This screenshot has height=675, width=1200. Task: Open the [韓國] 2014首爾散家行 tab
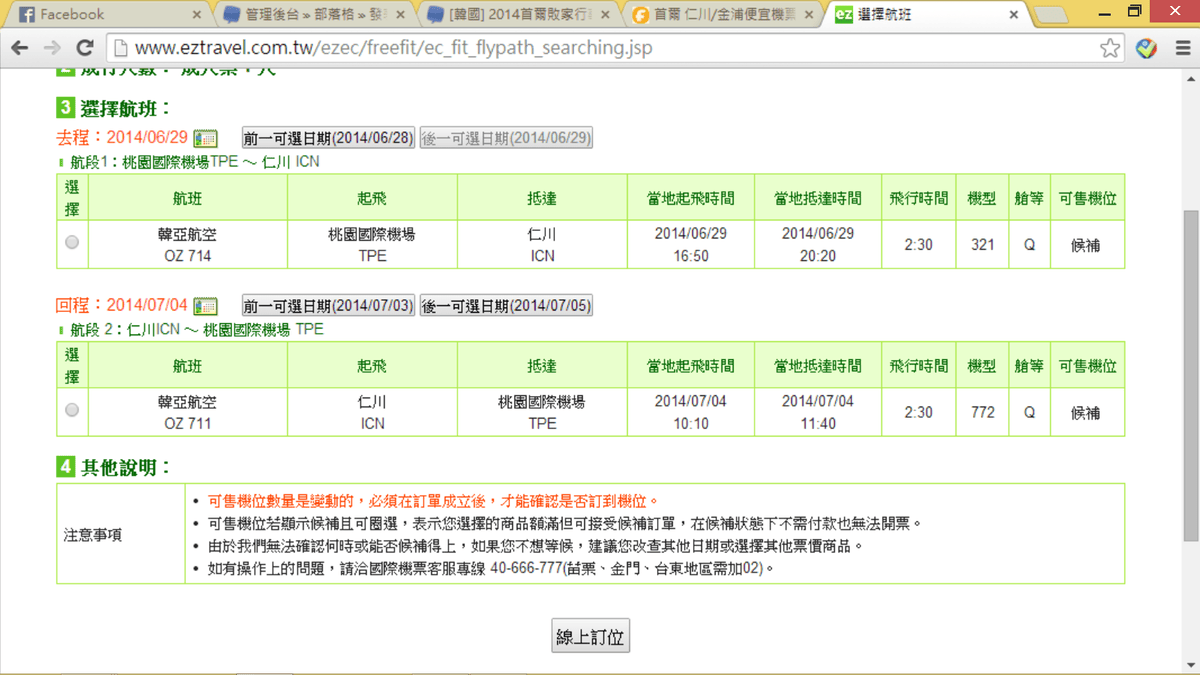[x=515, y=15]
